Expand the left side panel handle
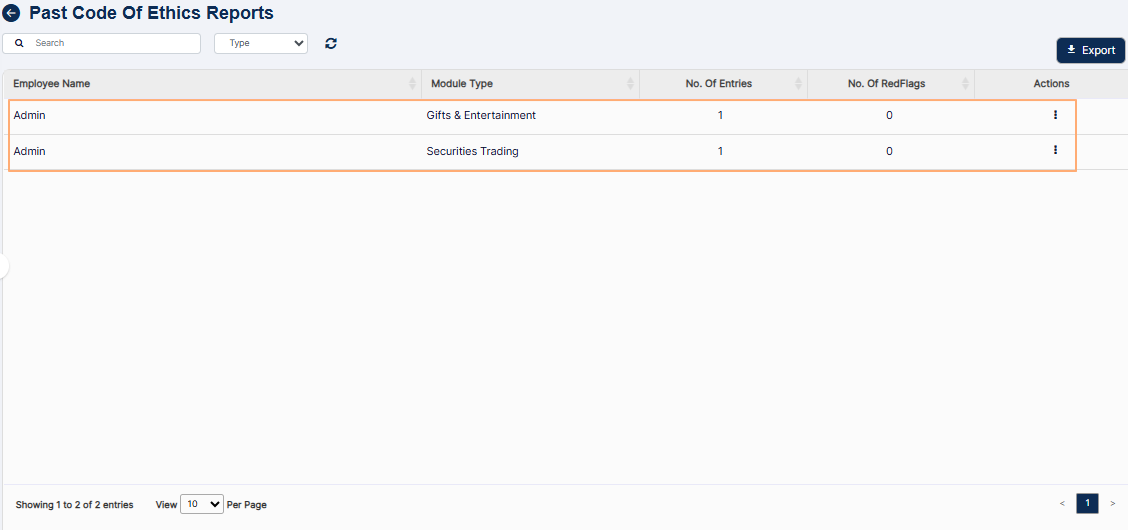 point(4,266)
